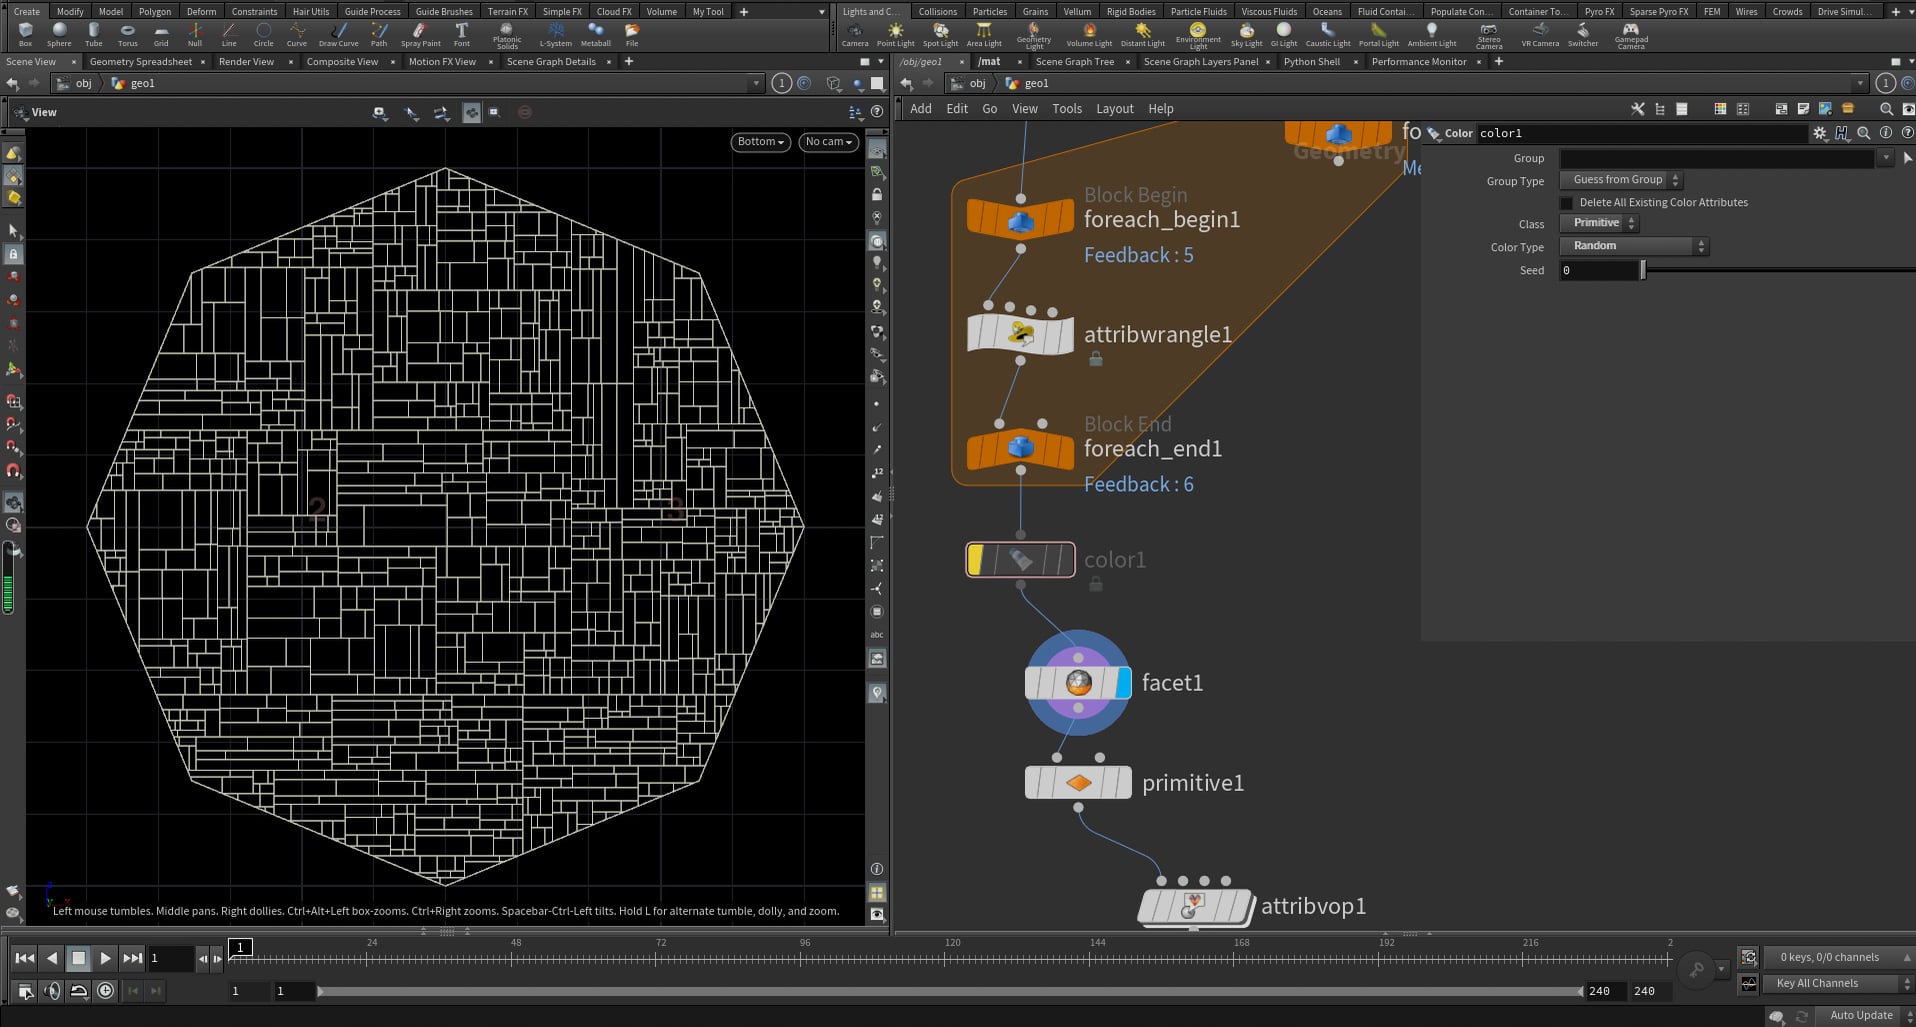Jump to the last frame
1916x1027 pixels.
[132, 958]
